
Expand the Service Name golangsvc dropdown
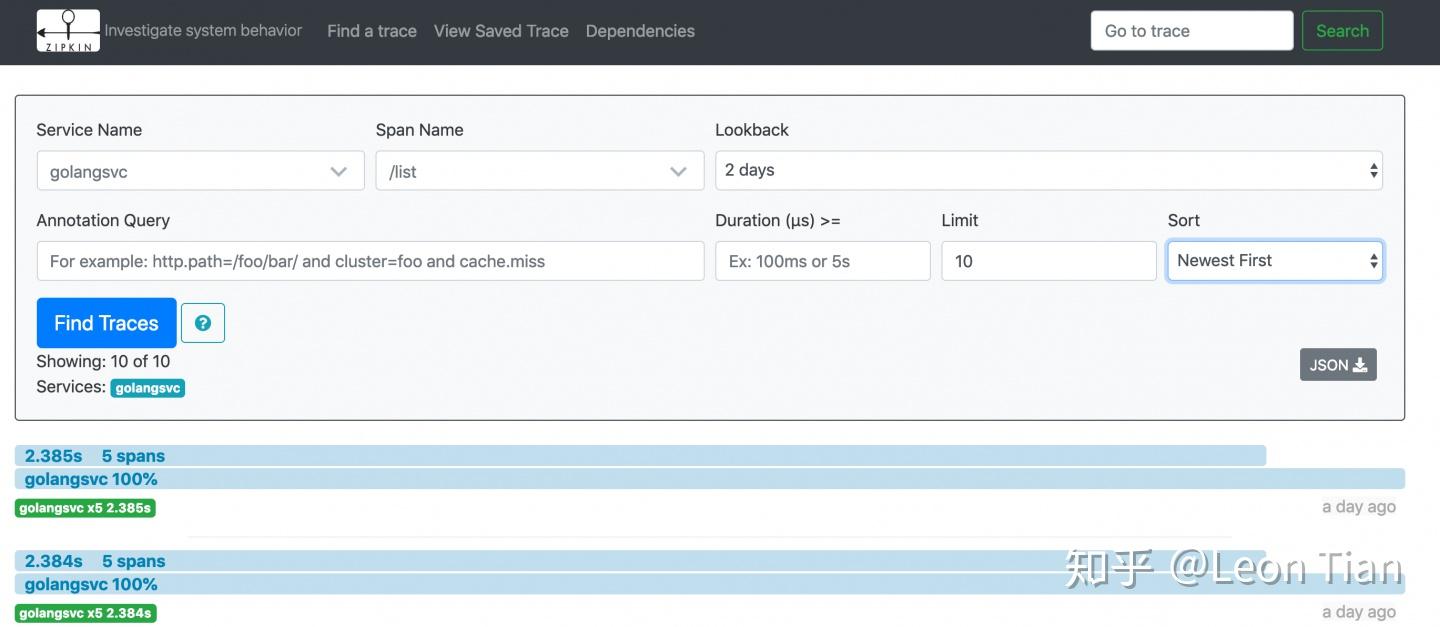pyautogui.click(x=200, y=171)
